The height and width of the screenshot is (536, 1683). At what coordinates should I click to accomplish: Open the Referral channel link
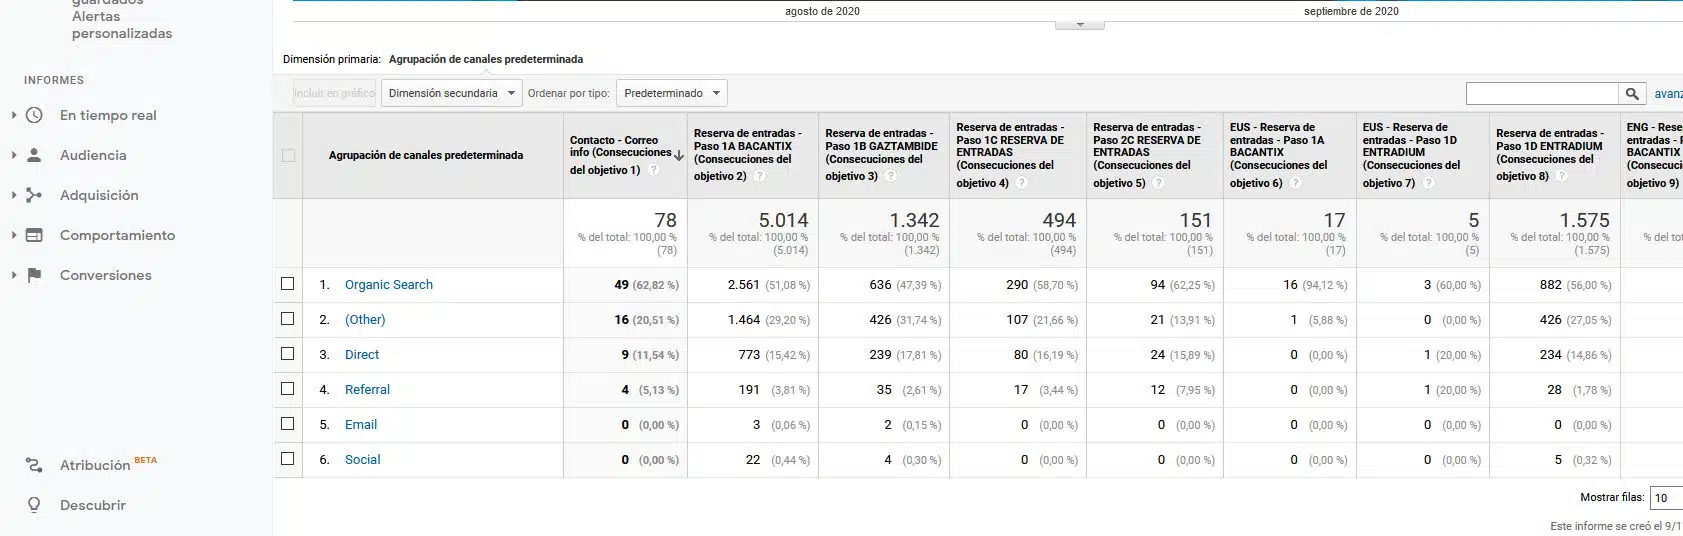tap(367, 389)
